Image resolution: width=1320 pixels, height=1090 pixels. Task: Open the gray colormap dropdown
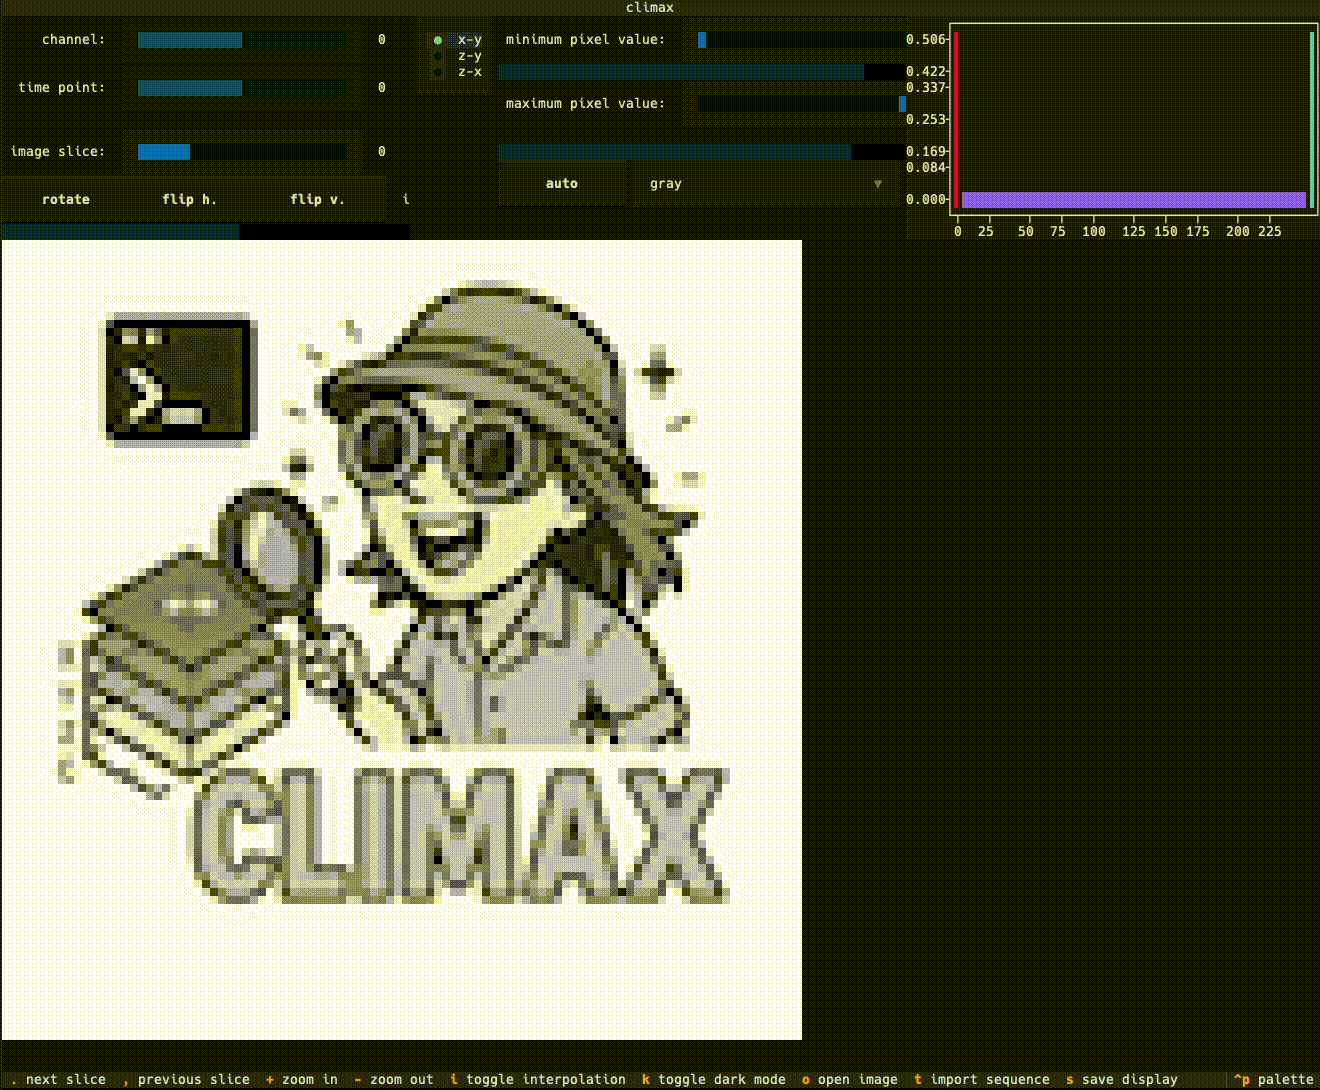coord(766,184)
